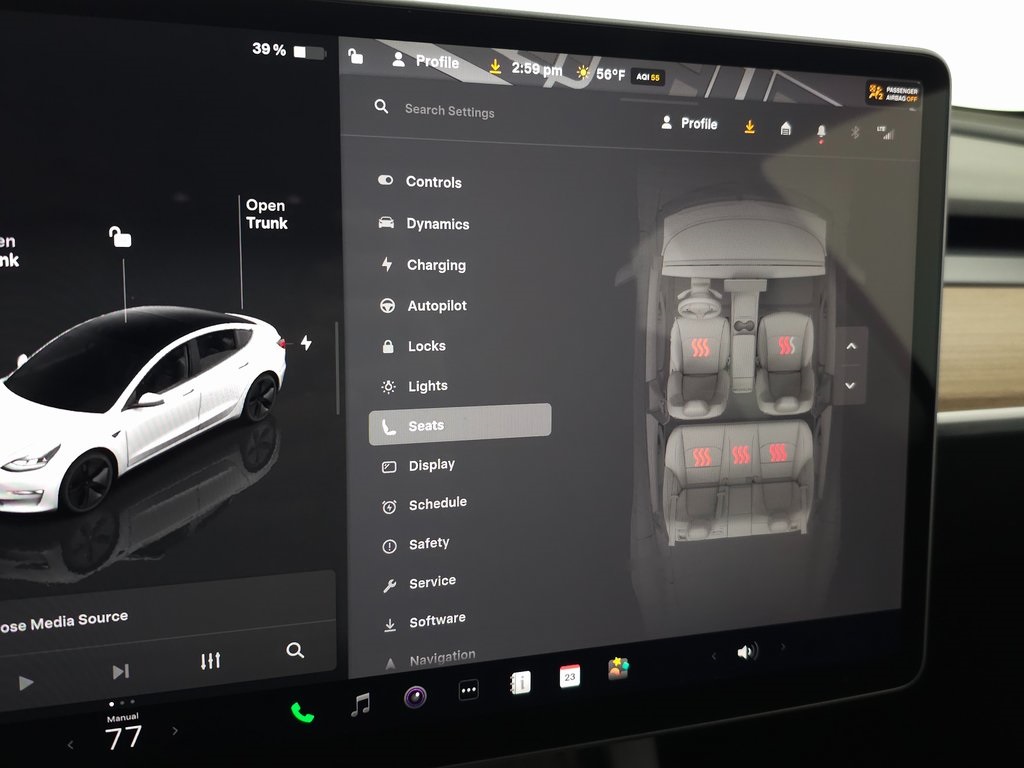Tap the lightning bolt charge port icon
The image size is (1024, 768).
[306, 341]
